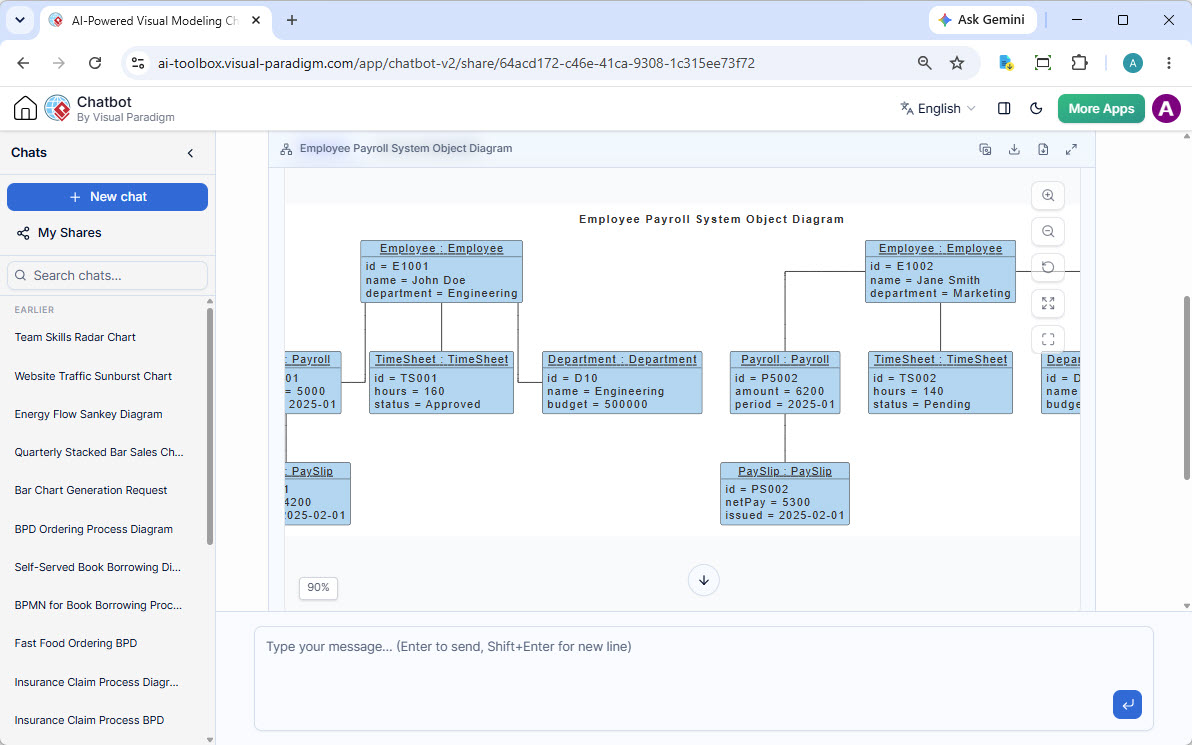The height and width of the screenshot is (745, 1192).
Task: Select Employee E1002 Jane Smith object
Action: click(940, 271)
